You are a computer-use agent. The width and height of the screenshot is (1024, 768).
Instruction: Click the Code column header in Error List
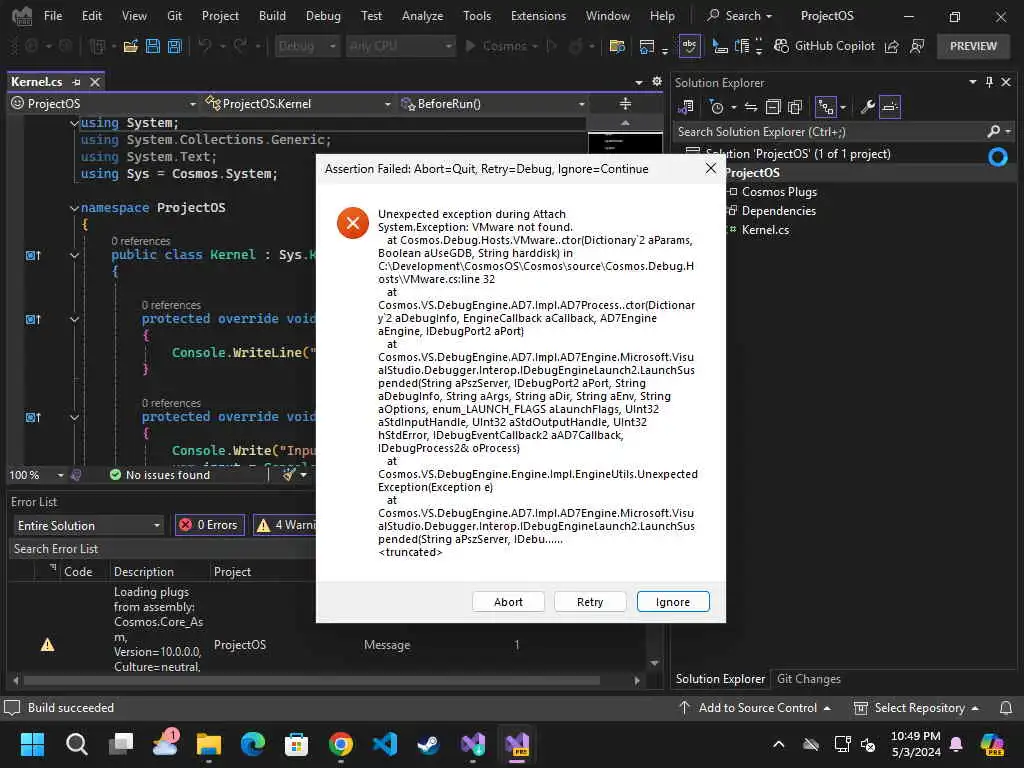(x=78, y=571)
